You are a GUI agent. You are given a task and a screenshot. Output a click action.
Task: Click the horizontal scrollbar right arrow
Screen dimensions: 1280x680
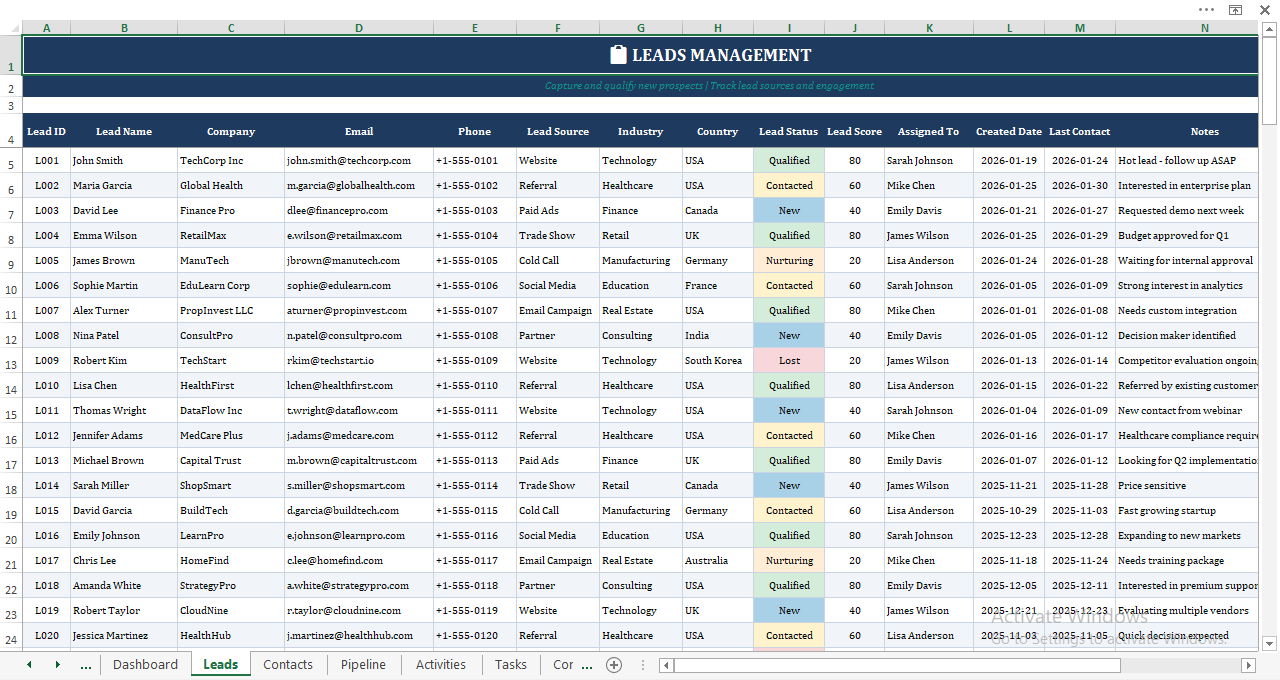[x=1248, y=665]
